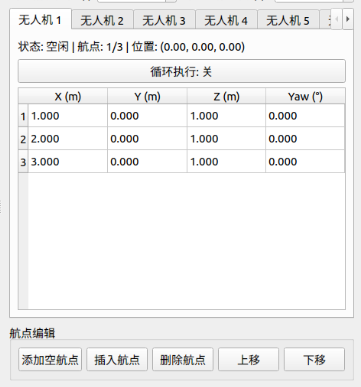
Task: Select row header 2 of waypoint table
Action: click(x=23, y=138)
